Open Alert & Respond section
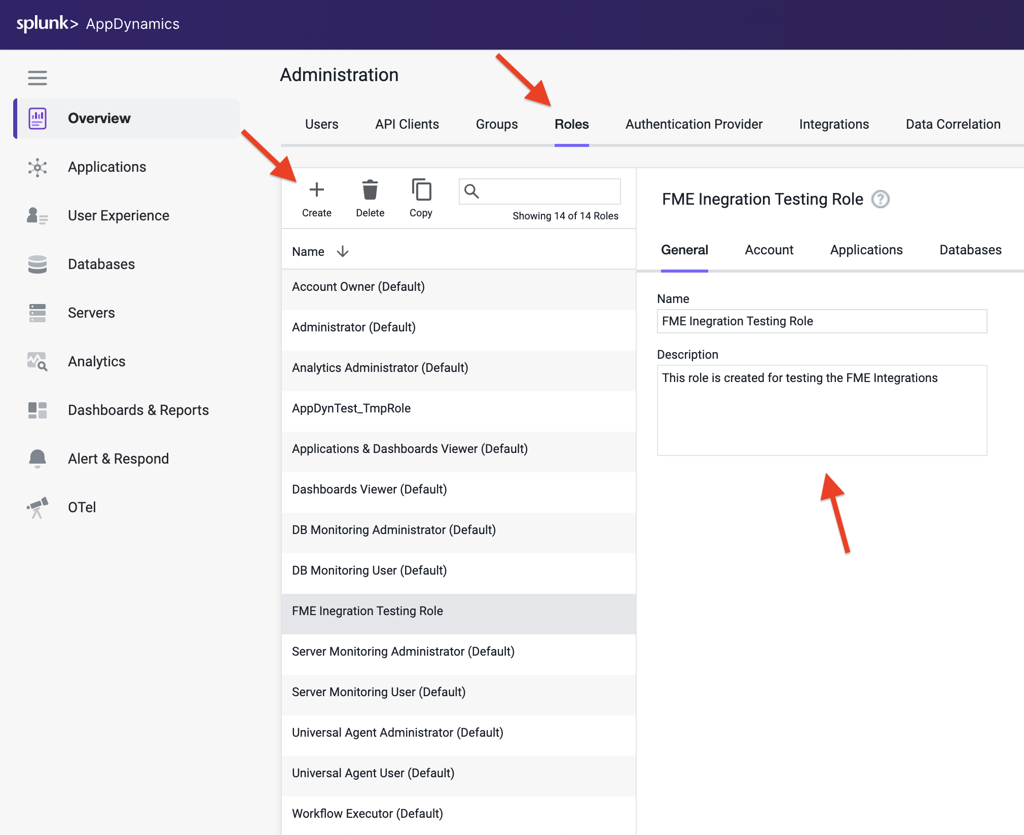This screenshot has width=1024, height=835. pyautogui.click(x=118, y=459)
